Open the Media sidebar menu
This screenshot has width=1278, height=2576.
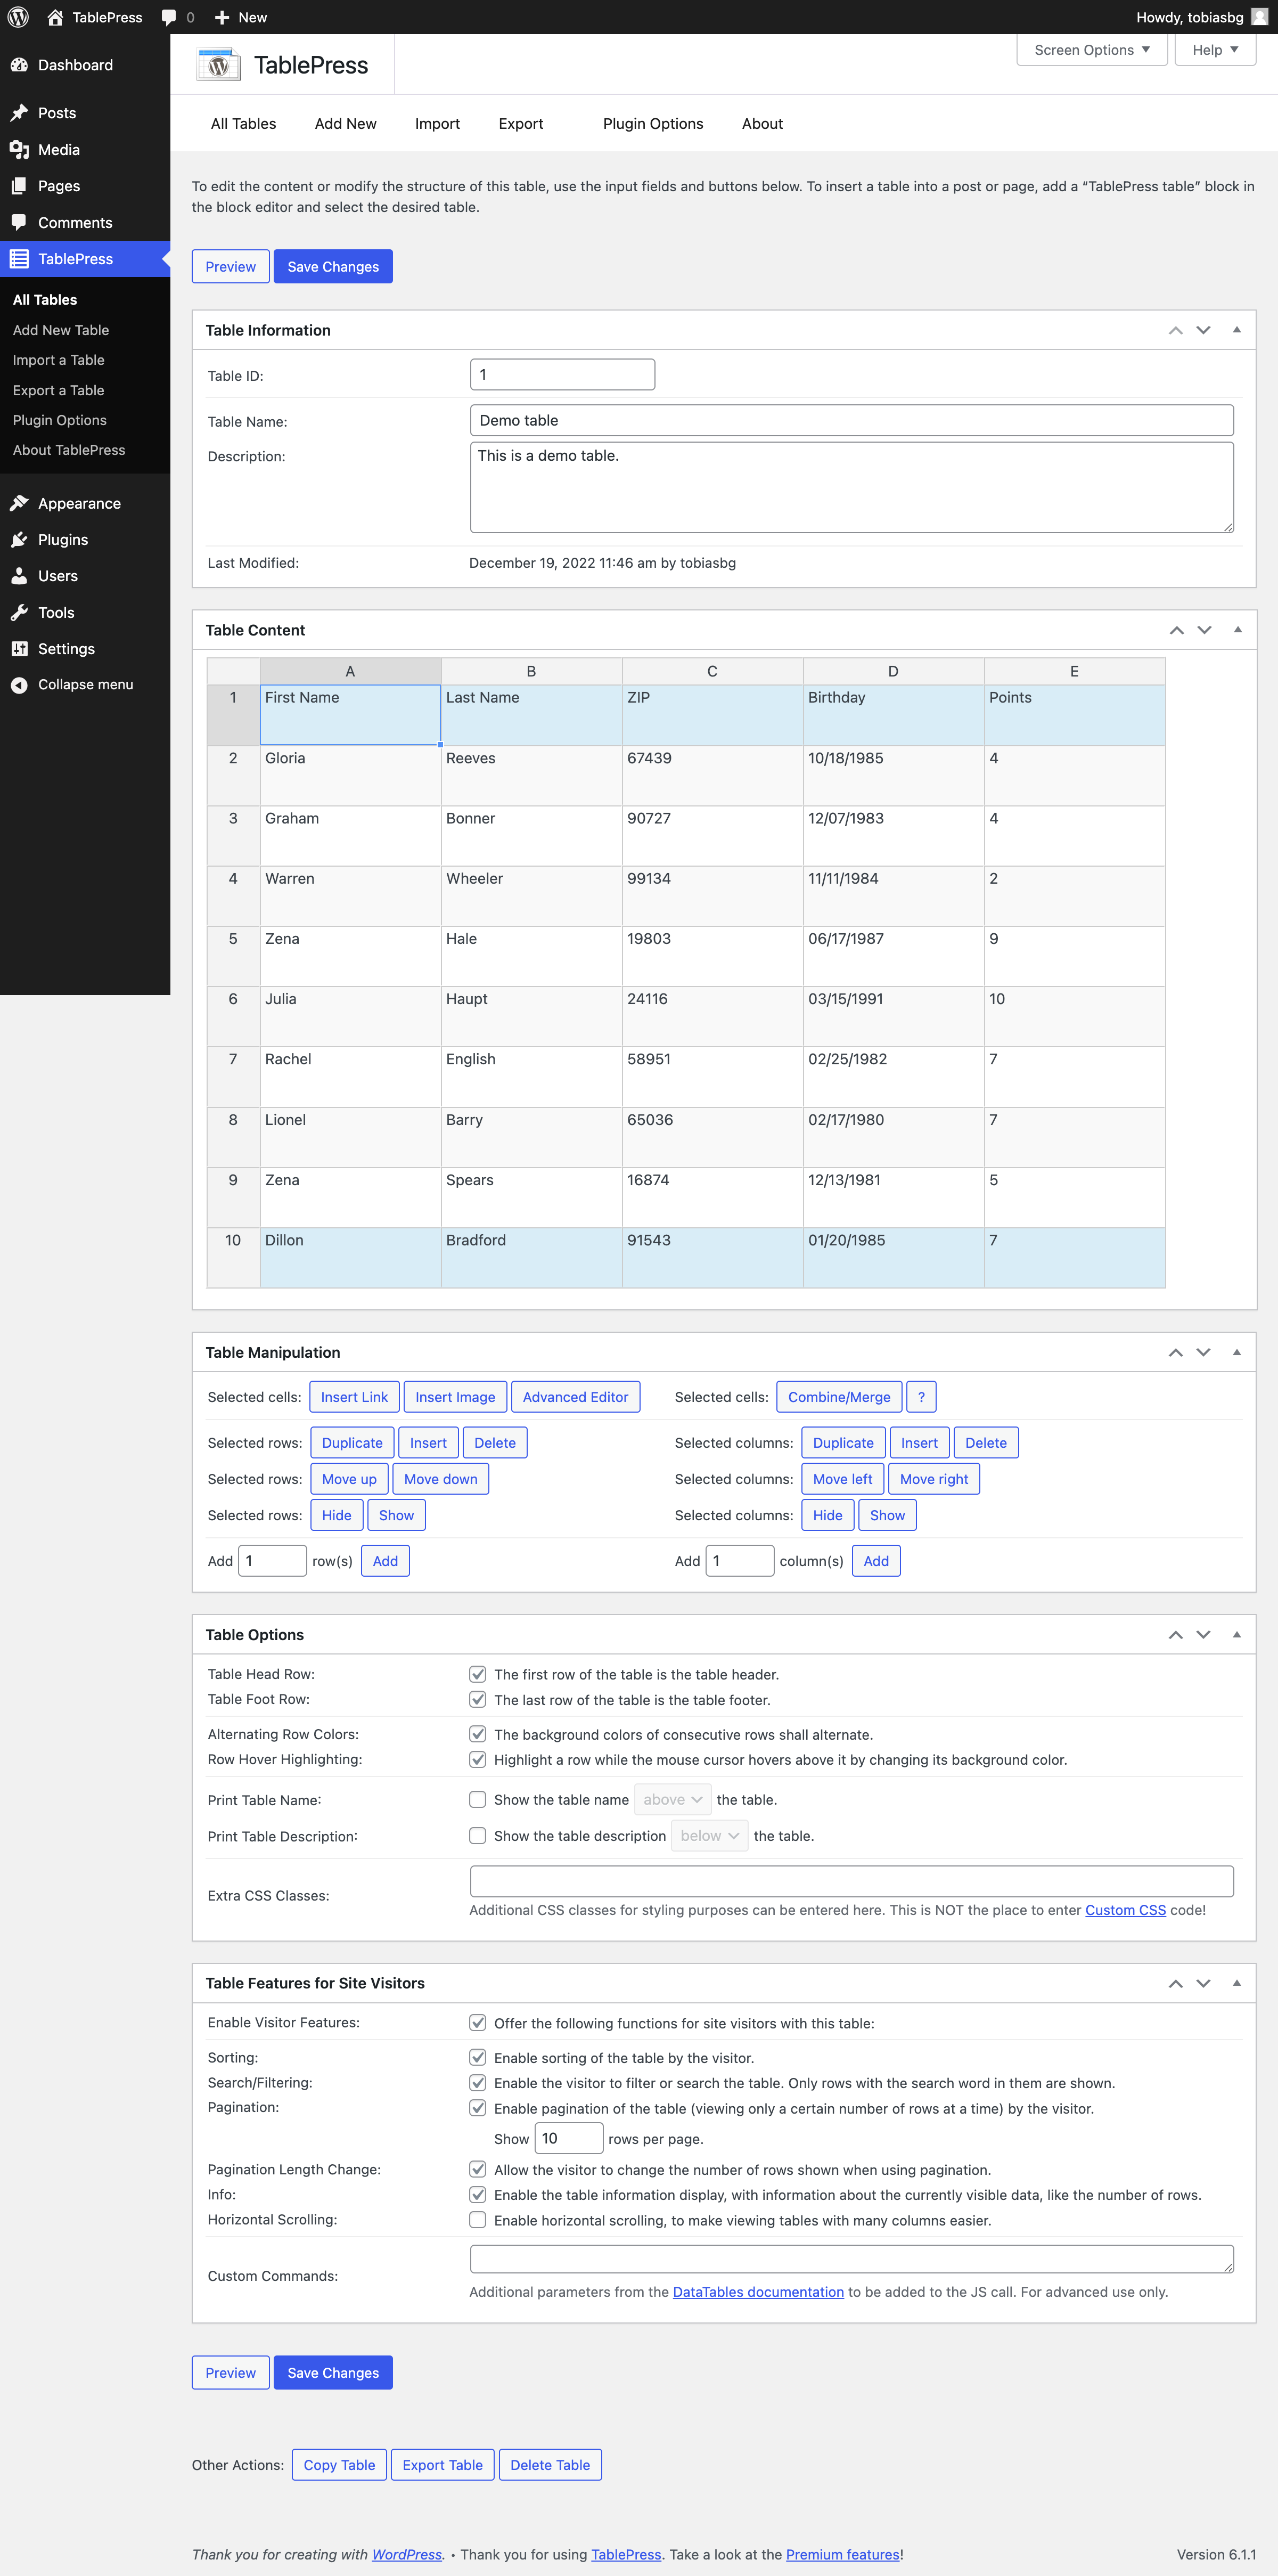(58, 150)
